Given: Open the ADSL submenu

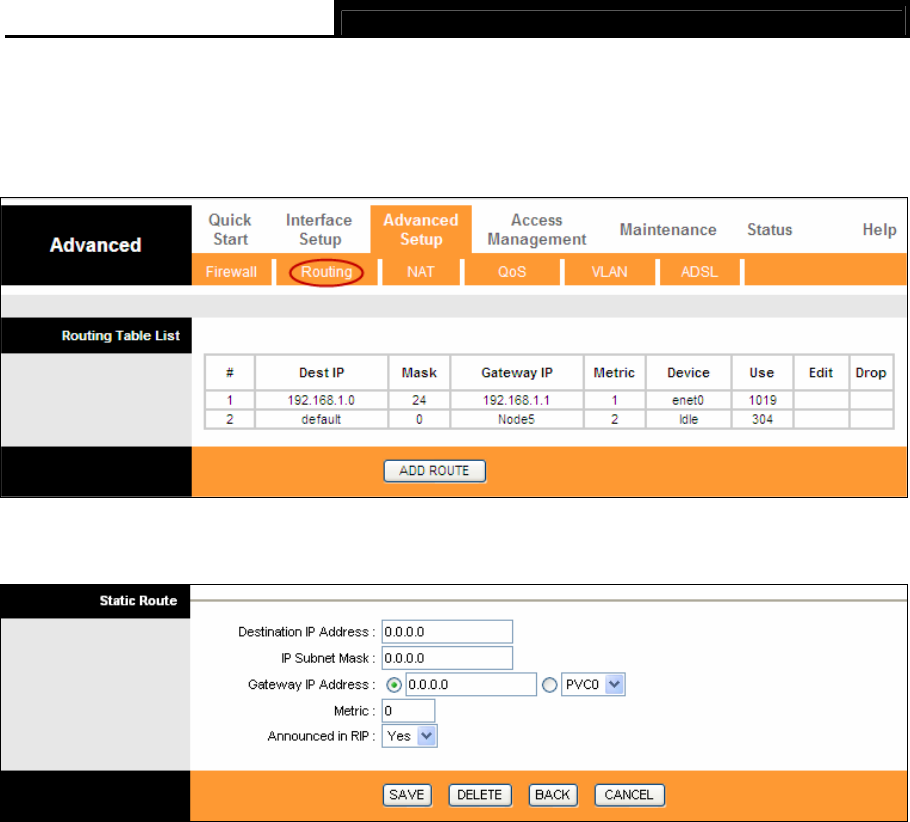Looking at the screenshot, I should point(699,272).
